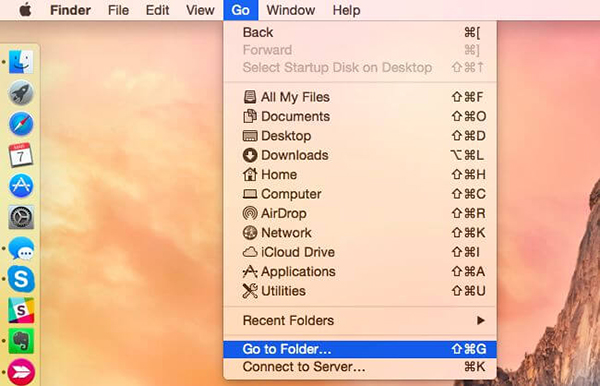Open System Preferences gear icon
The height and width of the screenshot is (386, 600).
tap(21, 217)
